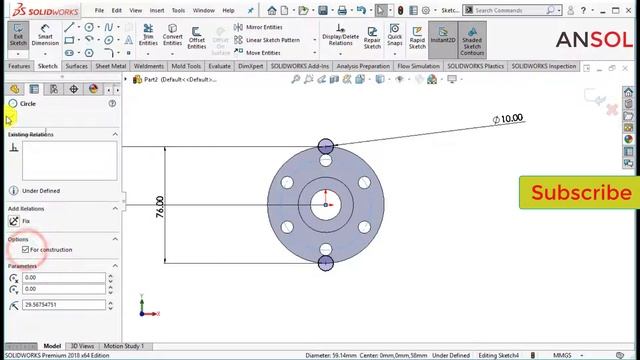
Task: Open the Help menu
Action: (x=228, y=11)
